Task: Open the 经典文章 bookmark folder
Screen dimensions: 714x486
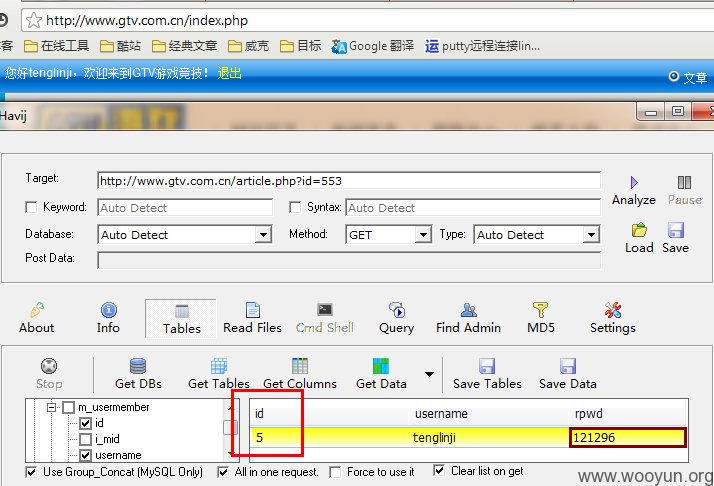Action: 184,46
